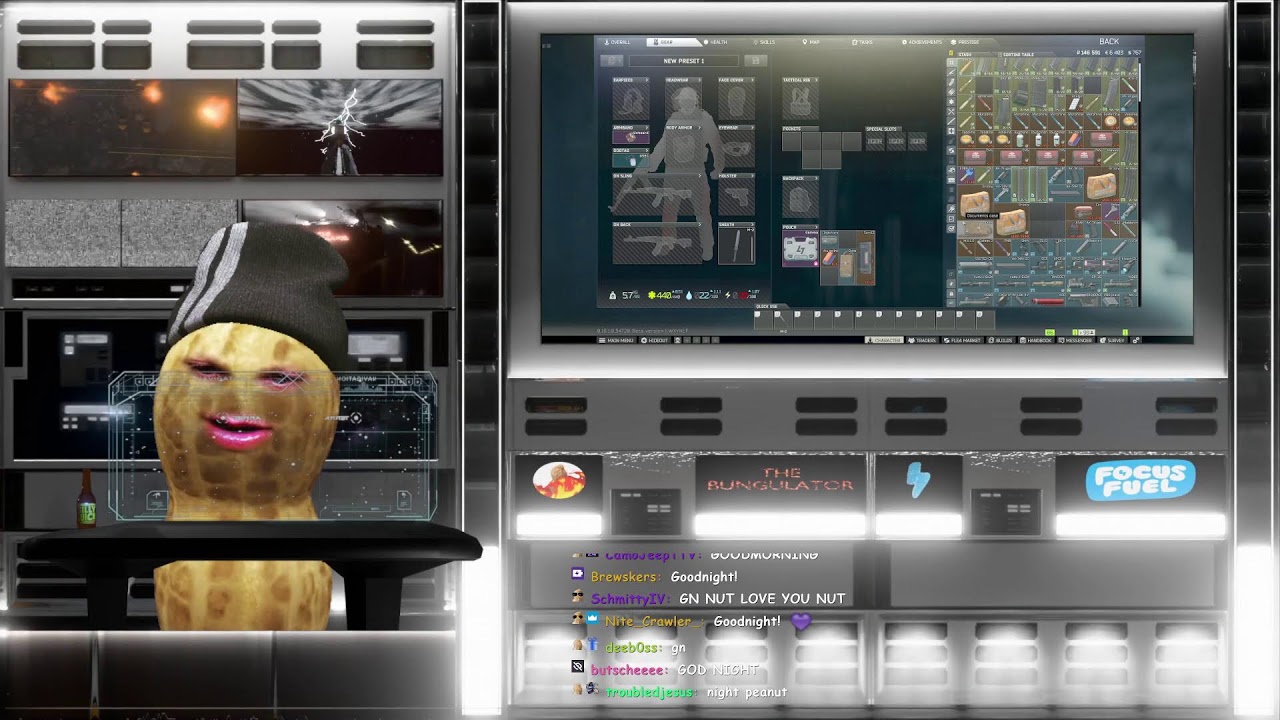Select the knife in the Sheath slot
Screen dimensions: 1280x720
[x=737, y=244]
